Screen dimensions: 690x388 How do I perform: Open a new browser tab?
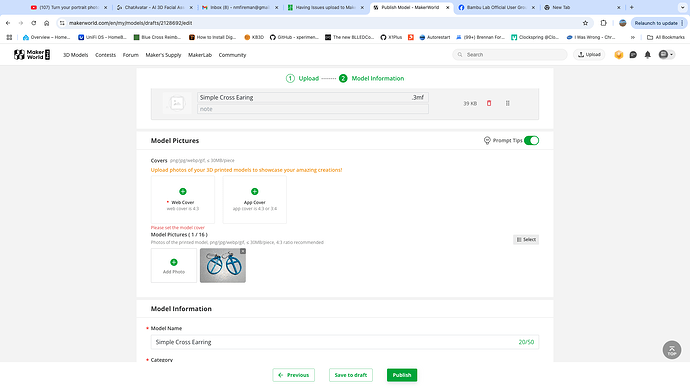tap(631, 7)
